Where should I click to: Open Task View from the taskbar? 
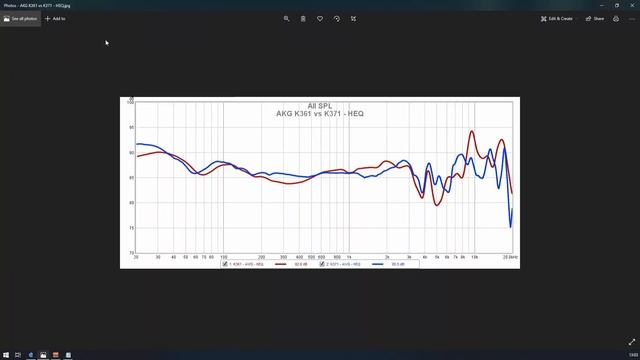click(x=18, y=355)
